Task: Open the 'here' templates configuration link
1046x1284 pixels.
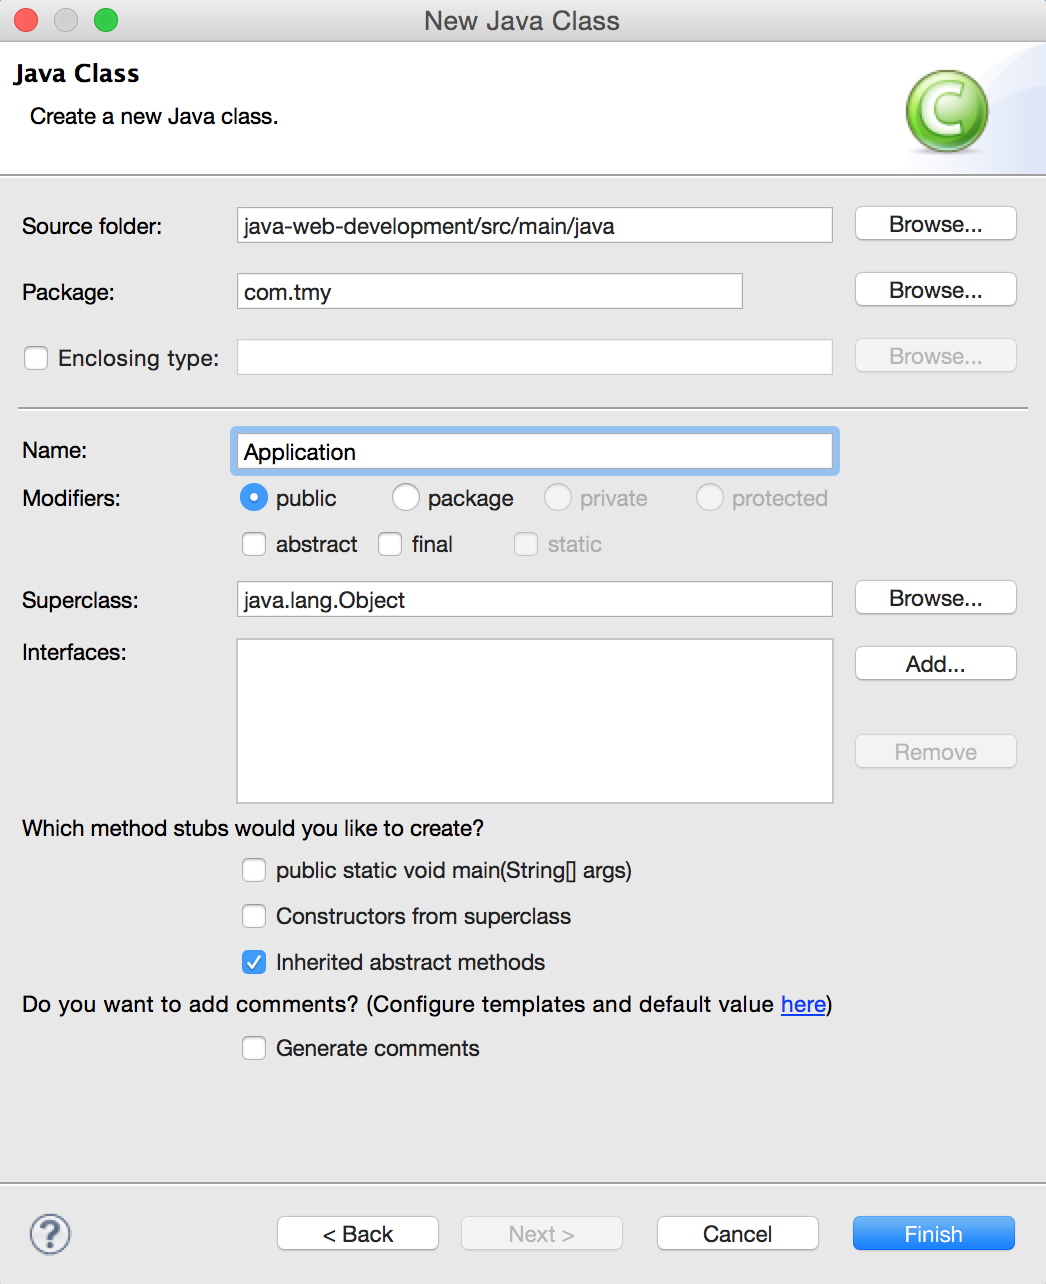Action: 803,1004
